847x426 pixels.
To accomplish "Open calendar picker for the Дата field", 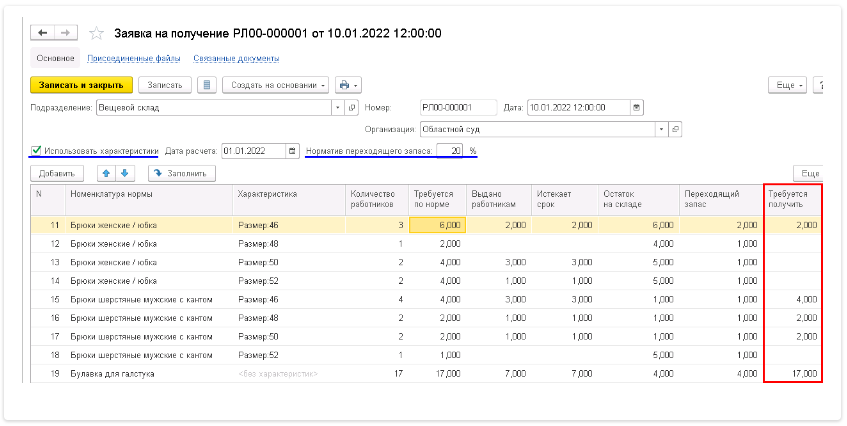I will tap(637, 107).
